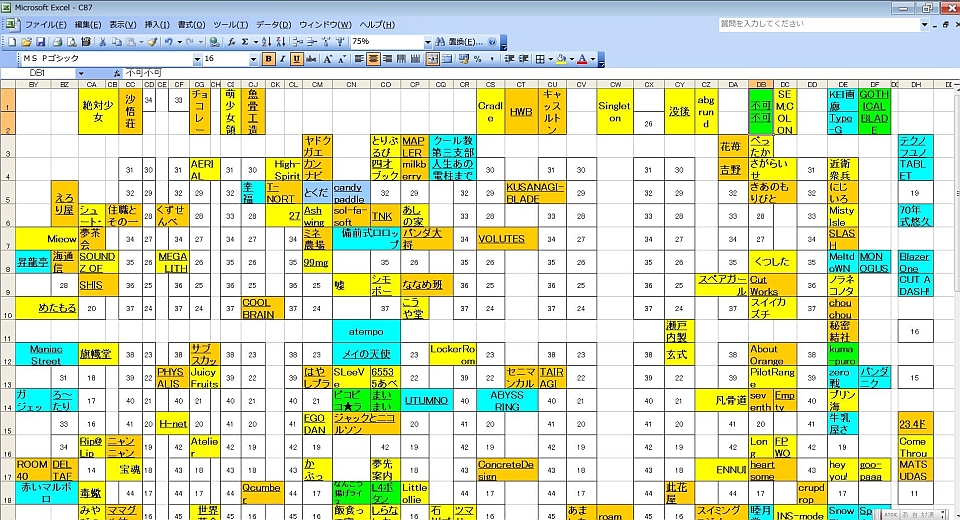Select the ABYSS RING cell
Viewport: 960px width, 520px height.
coord(507,401)
